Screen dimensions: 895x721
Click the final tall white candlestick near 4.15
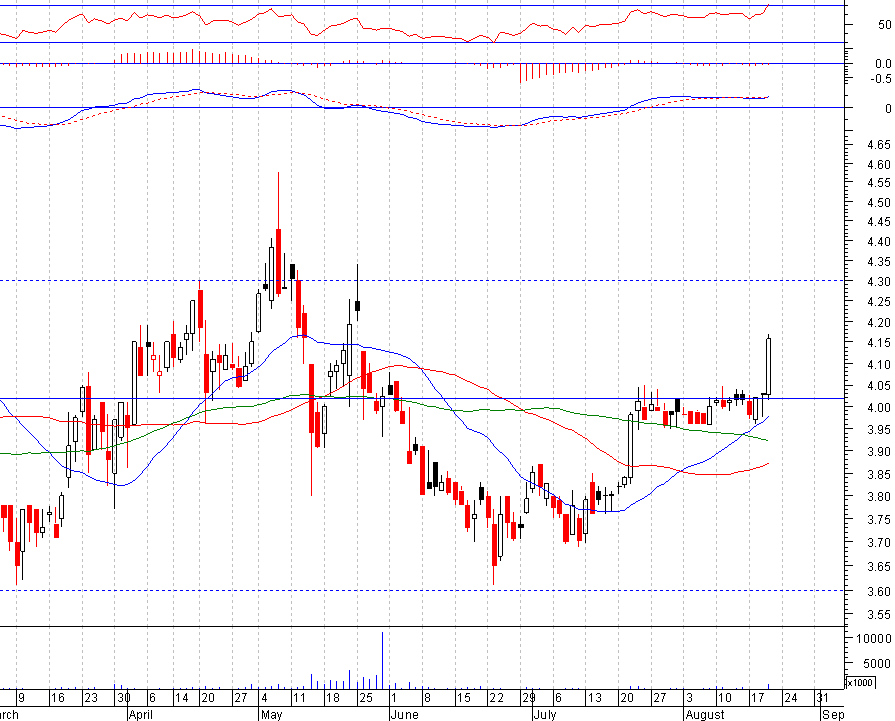click(x=769, y=366)
